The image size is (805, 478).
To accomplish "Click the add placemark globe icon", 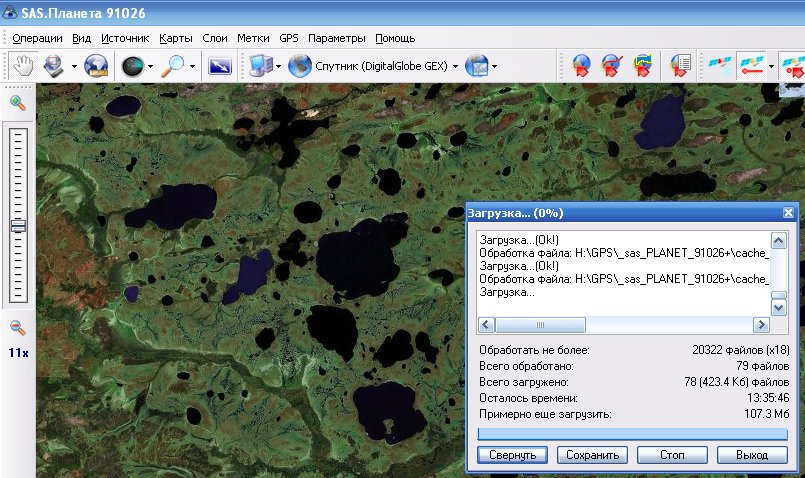I will (x=581, y=67).
